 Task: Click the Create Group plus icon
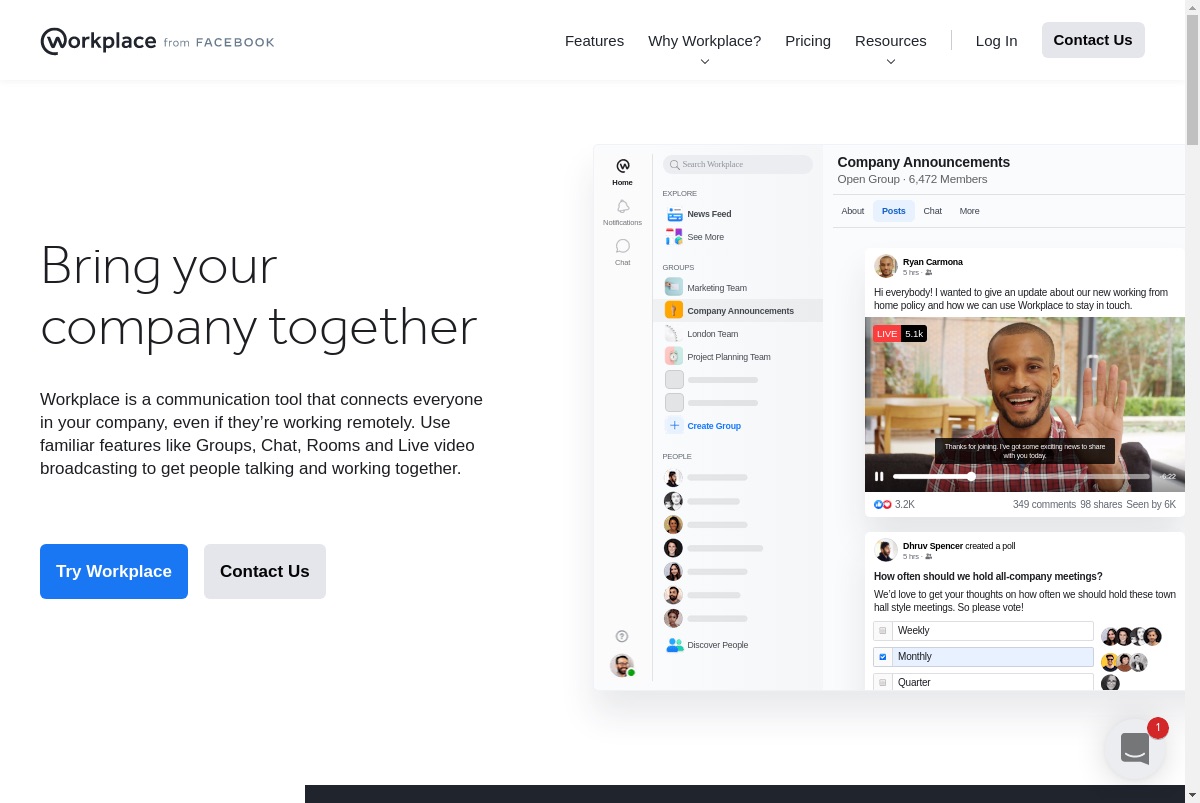(674, 425)
